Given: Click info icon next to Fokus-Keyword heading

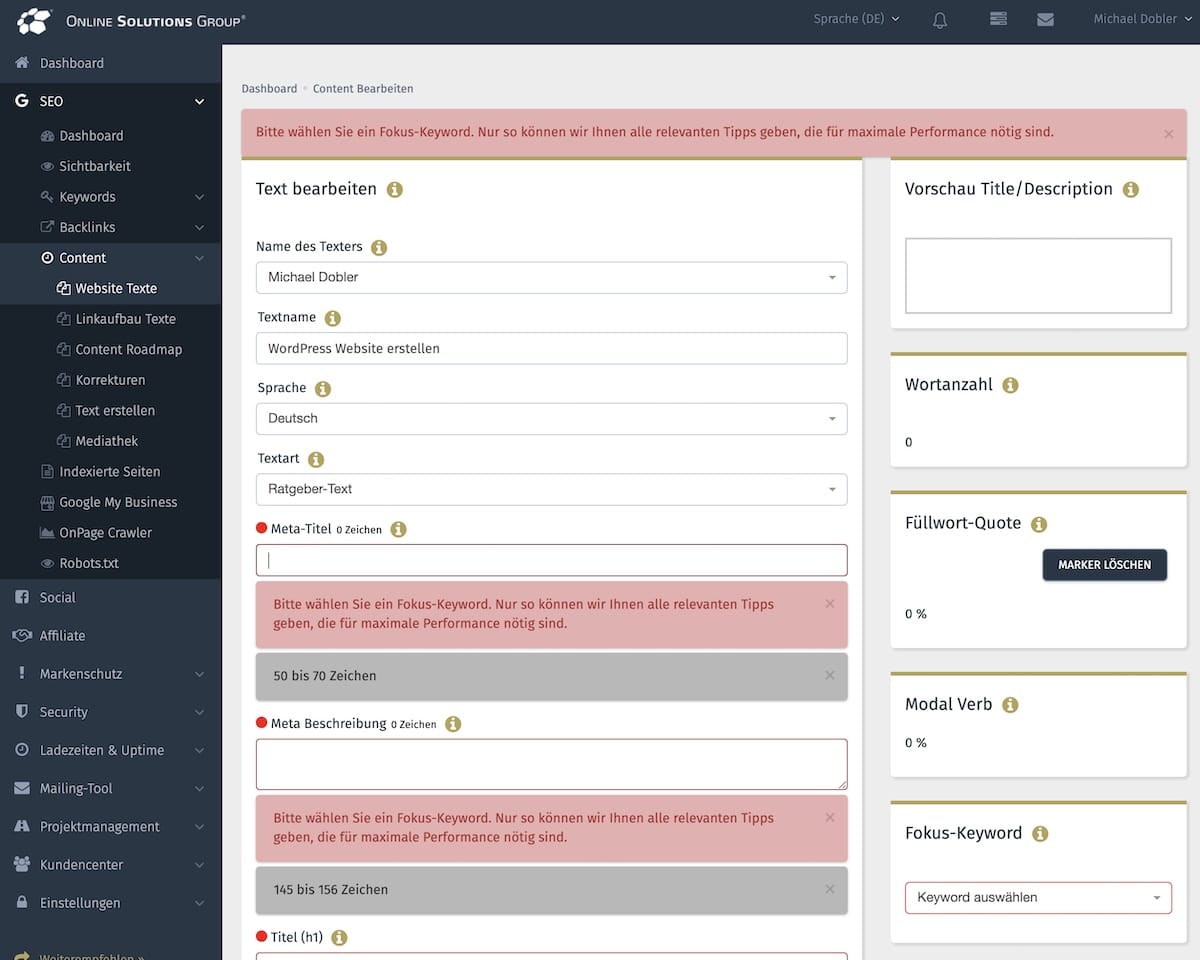Looking at the screenshot, I should pos(1040,834).
